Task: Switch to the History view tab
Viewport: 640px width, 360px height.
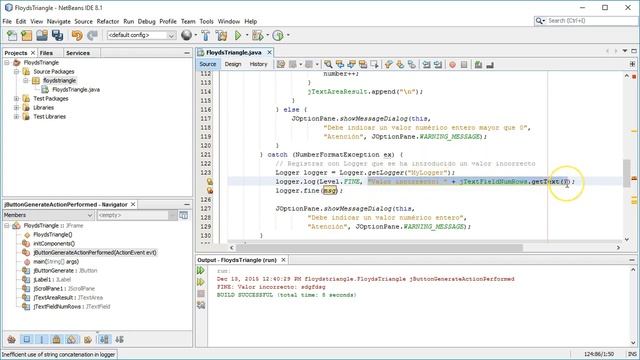Action: (258, 64)
